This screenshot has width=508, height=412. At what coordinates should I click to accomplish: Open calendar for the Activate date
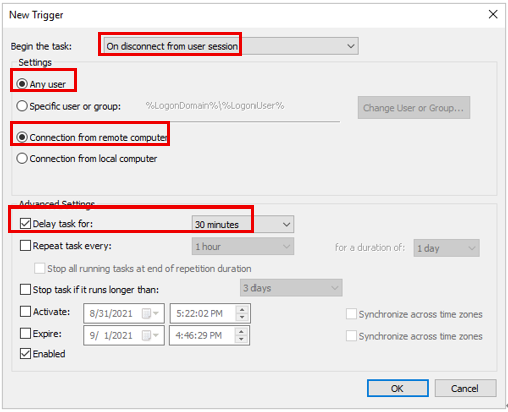click(x=150, y=313)
